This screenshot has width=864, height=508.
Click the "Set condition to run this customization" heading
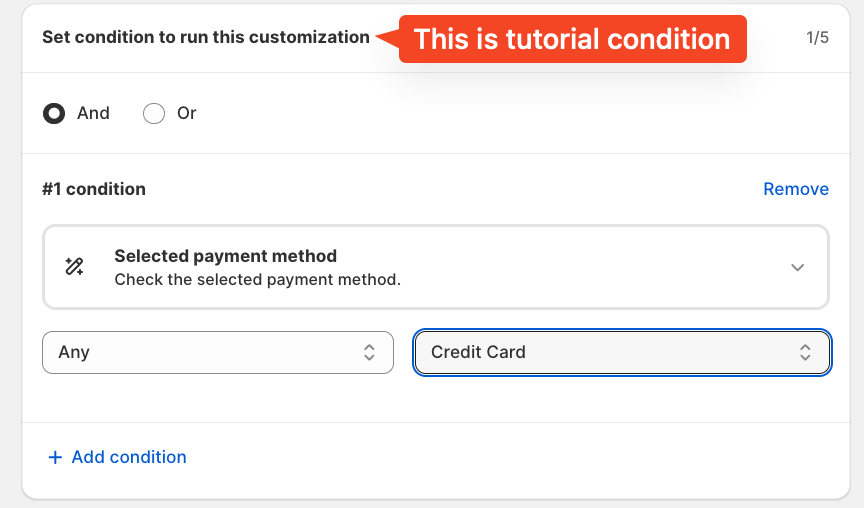[x=205, y=37]
